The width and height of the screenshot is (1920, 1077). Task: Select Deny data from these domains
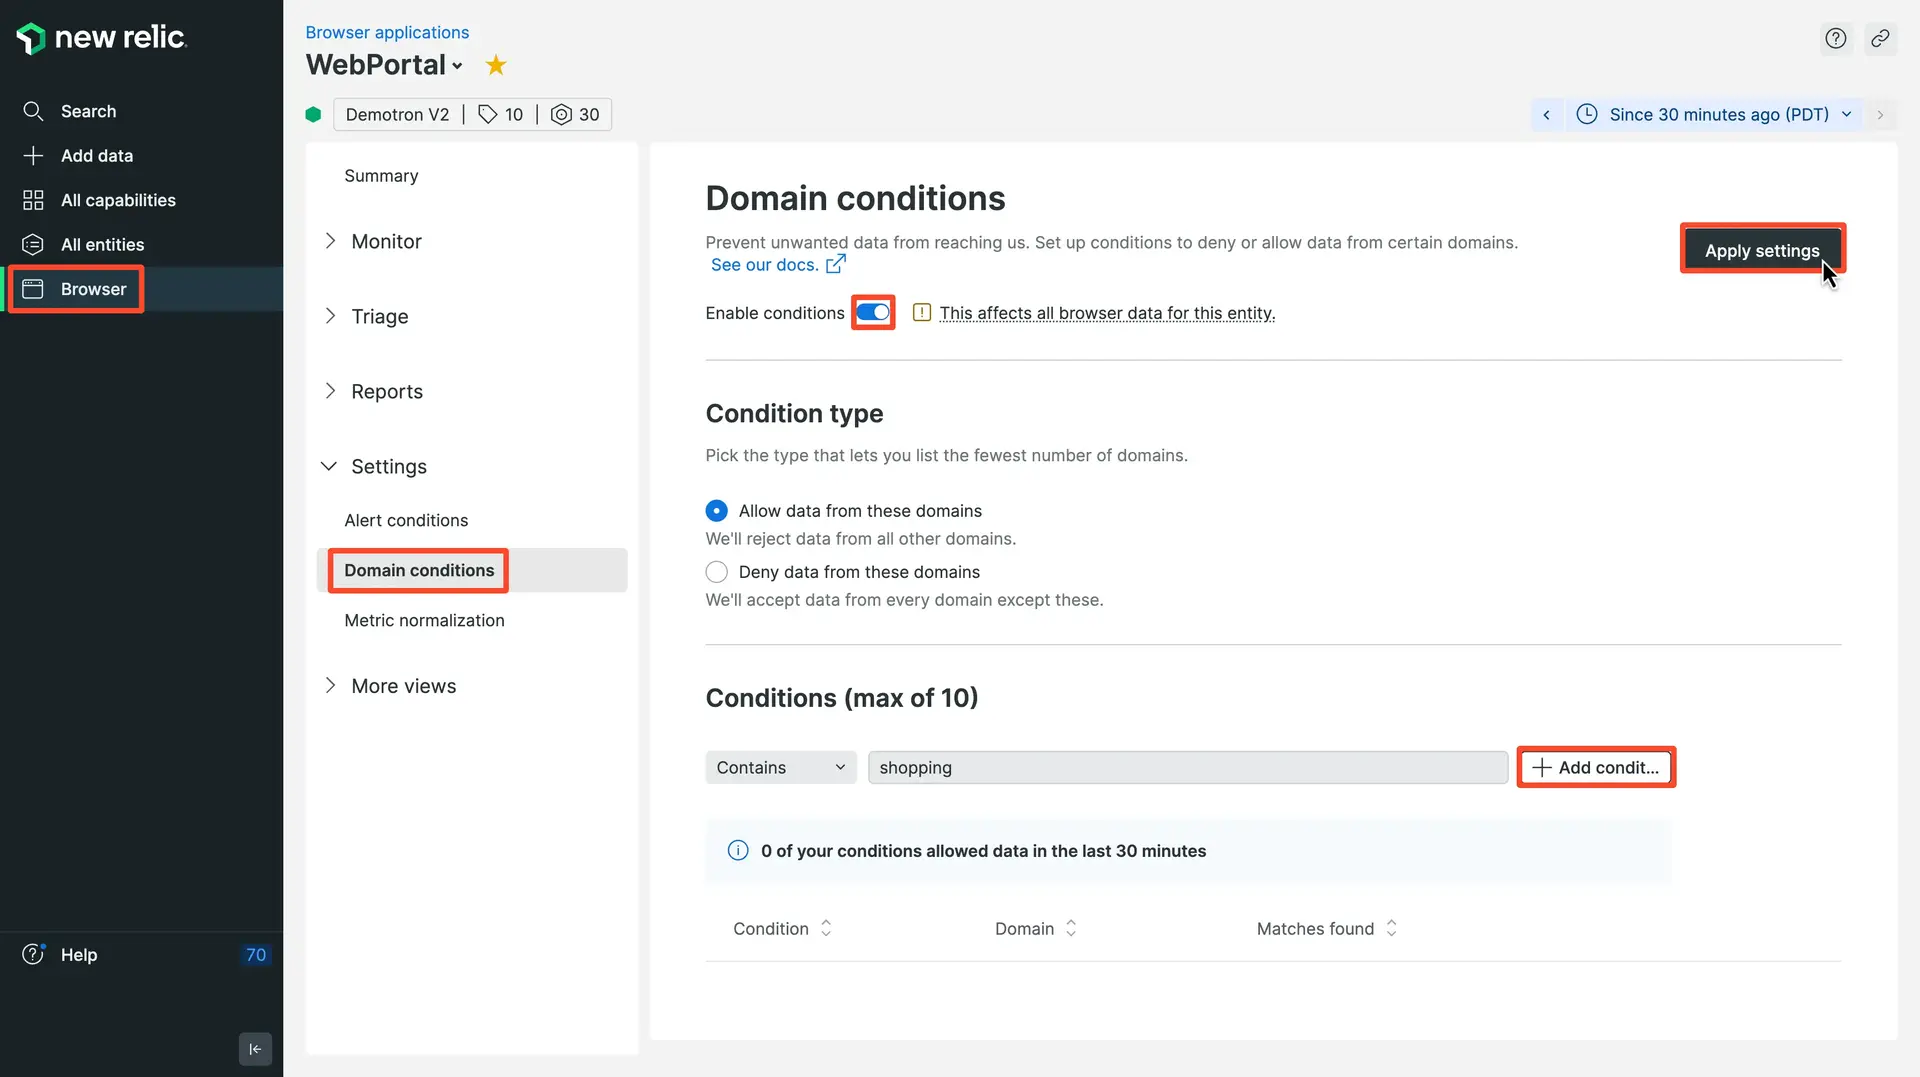716,572
